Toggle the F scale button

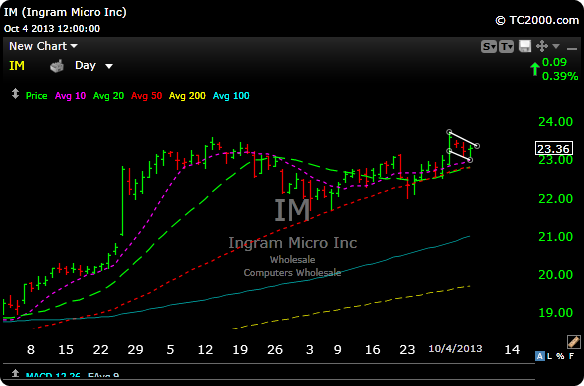[571, 356]
